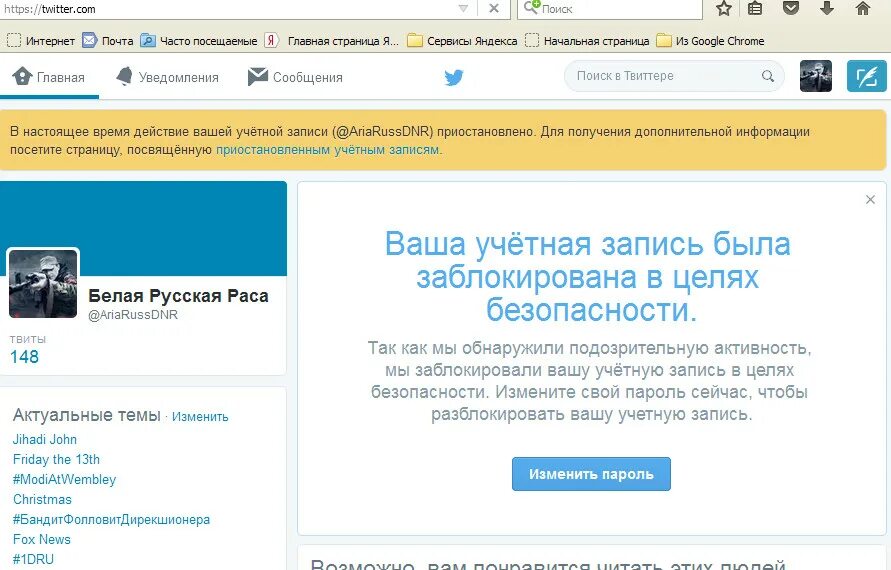
Task: Open the Белая Русская Раса profile name
Action: coord(178,296)
